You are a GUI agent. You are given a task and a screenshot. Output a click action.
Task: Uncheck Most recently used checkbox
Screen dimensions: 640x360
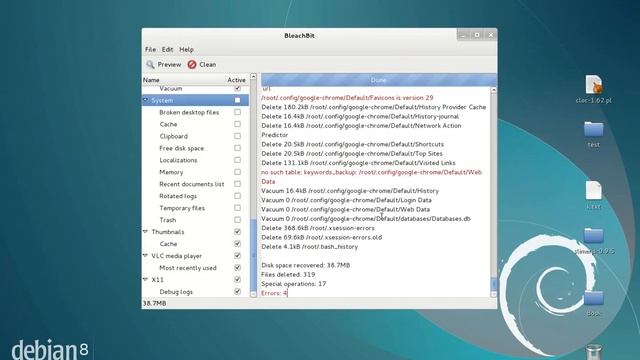(237, 267)
